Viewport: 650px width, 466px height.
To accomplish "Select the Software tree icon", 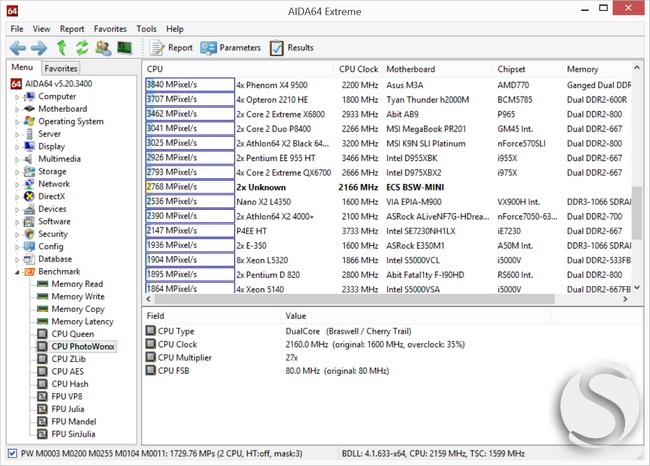I will point(29,221).
